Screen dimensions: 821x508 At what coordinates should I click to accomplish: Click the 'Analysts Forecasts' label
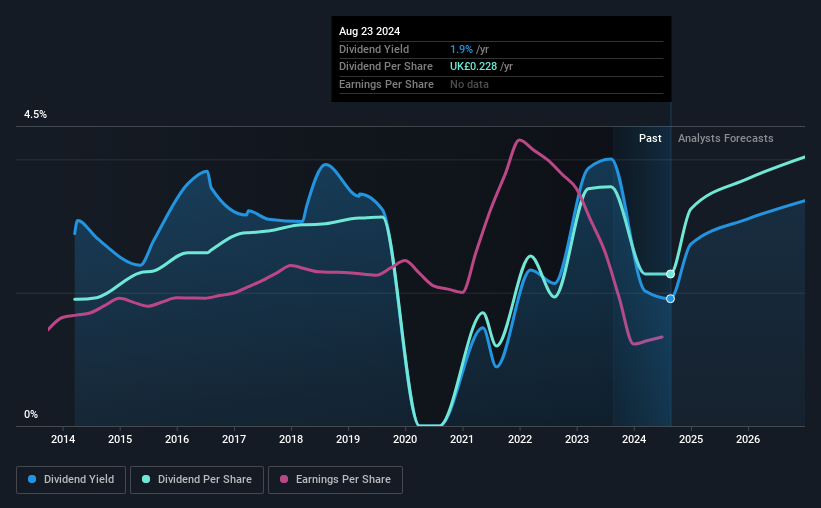(x=725, y=138)
